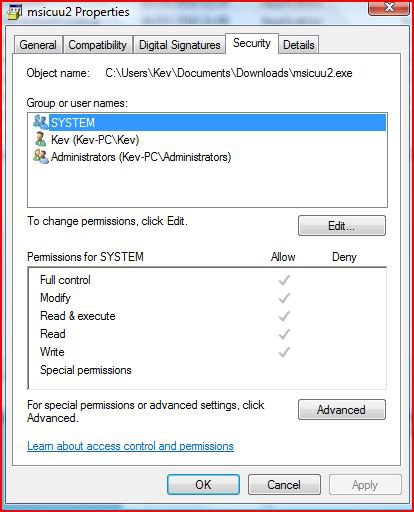414x512 pixels.
Task: Click the Cancel button
Action: (284, 485)
